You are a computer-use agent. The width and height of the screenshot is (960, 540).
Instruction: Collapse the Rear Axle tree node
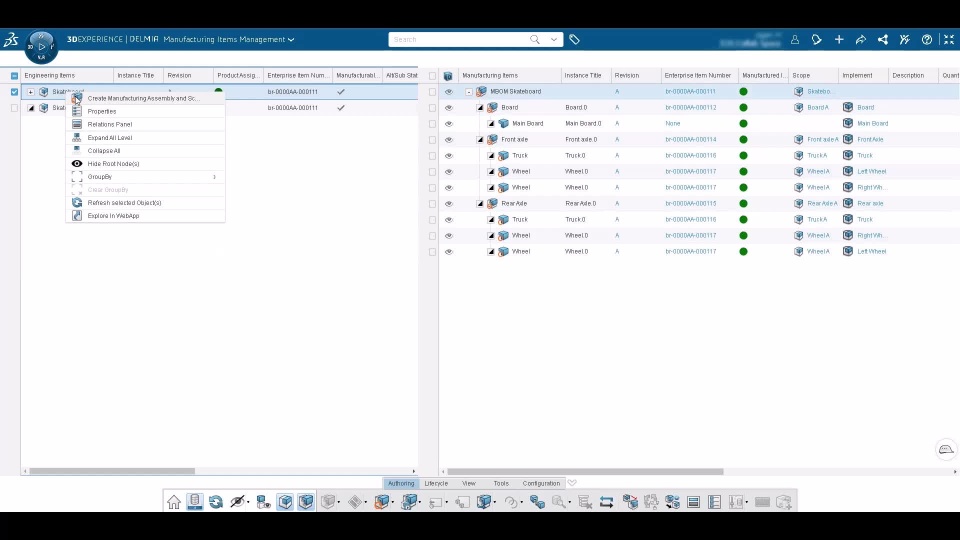[481, 203]
